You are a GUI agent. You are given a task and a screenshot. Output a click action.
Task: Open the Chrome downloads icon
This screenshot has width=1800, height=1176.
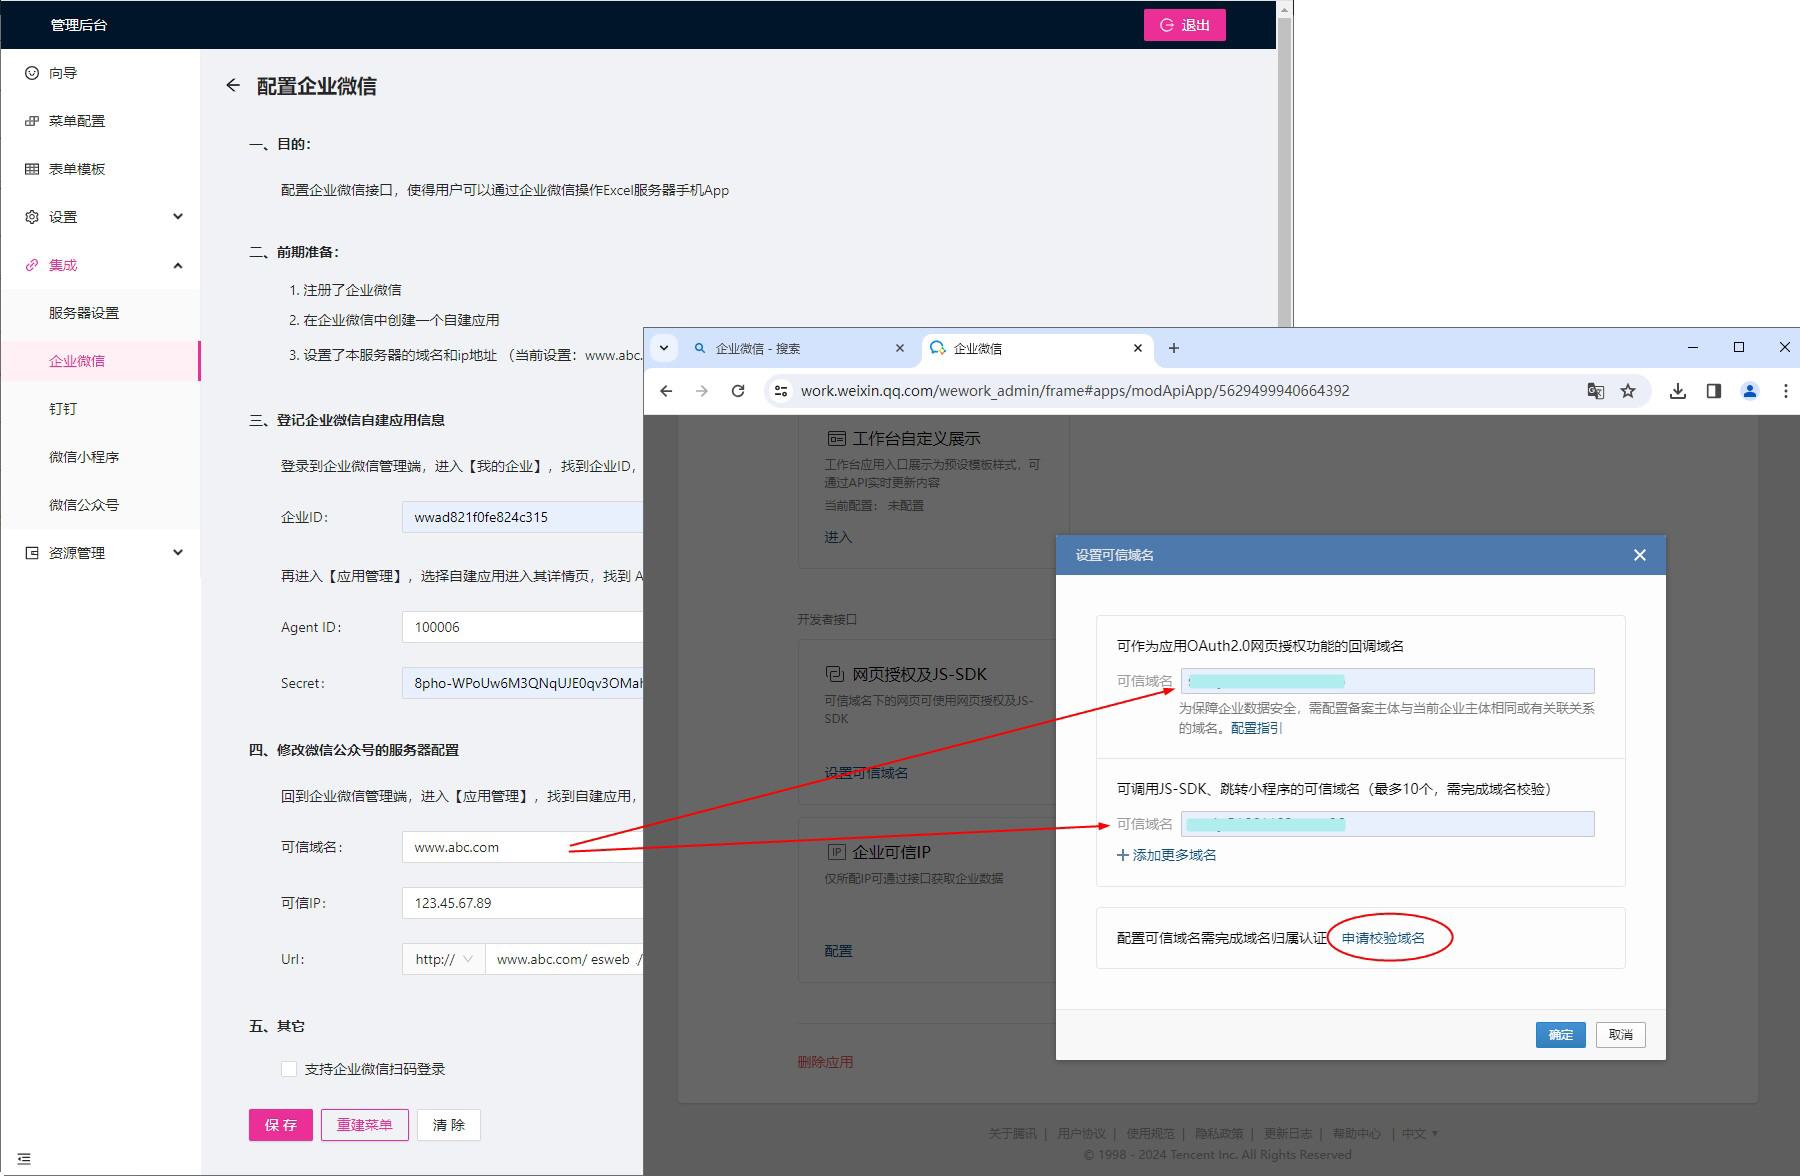[x=1678, y=391]
